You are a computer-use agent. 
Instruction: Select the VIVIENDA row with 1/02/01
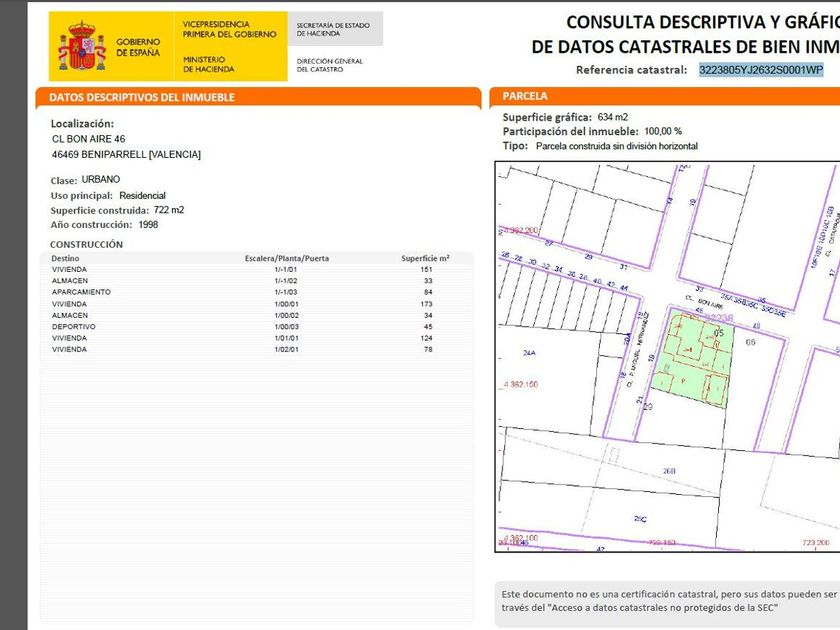[x=256, y=349]
